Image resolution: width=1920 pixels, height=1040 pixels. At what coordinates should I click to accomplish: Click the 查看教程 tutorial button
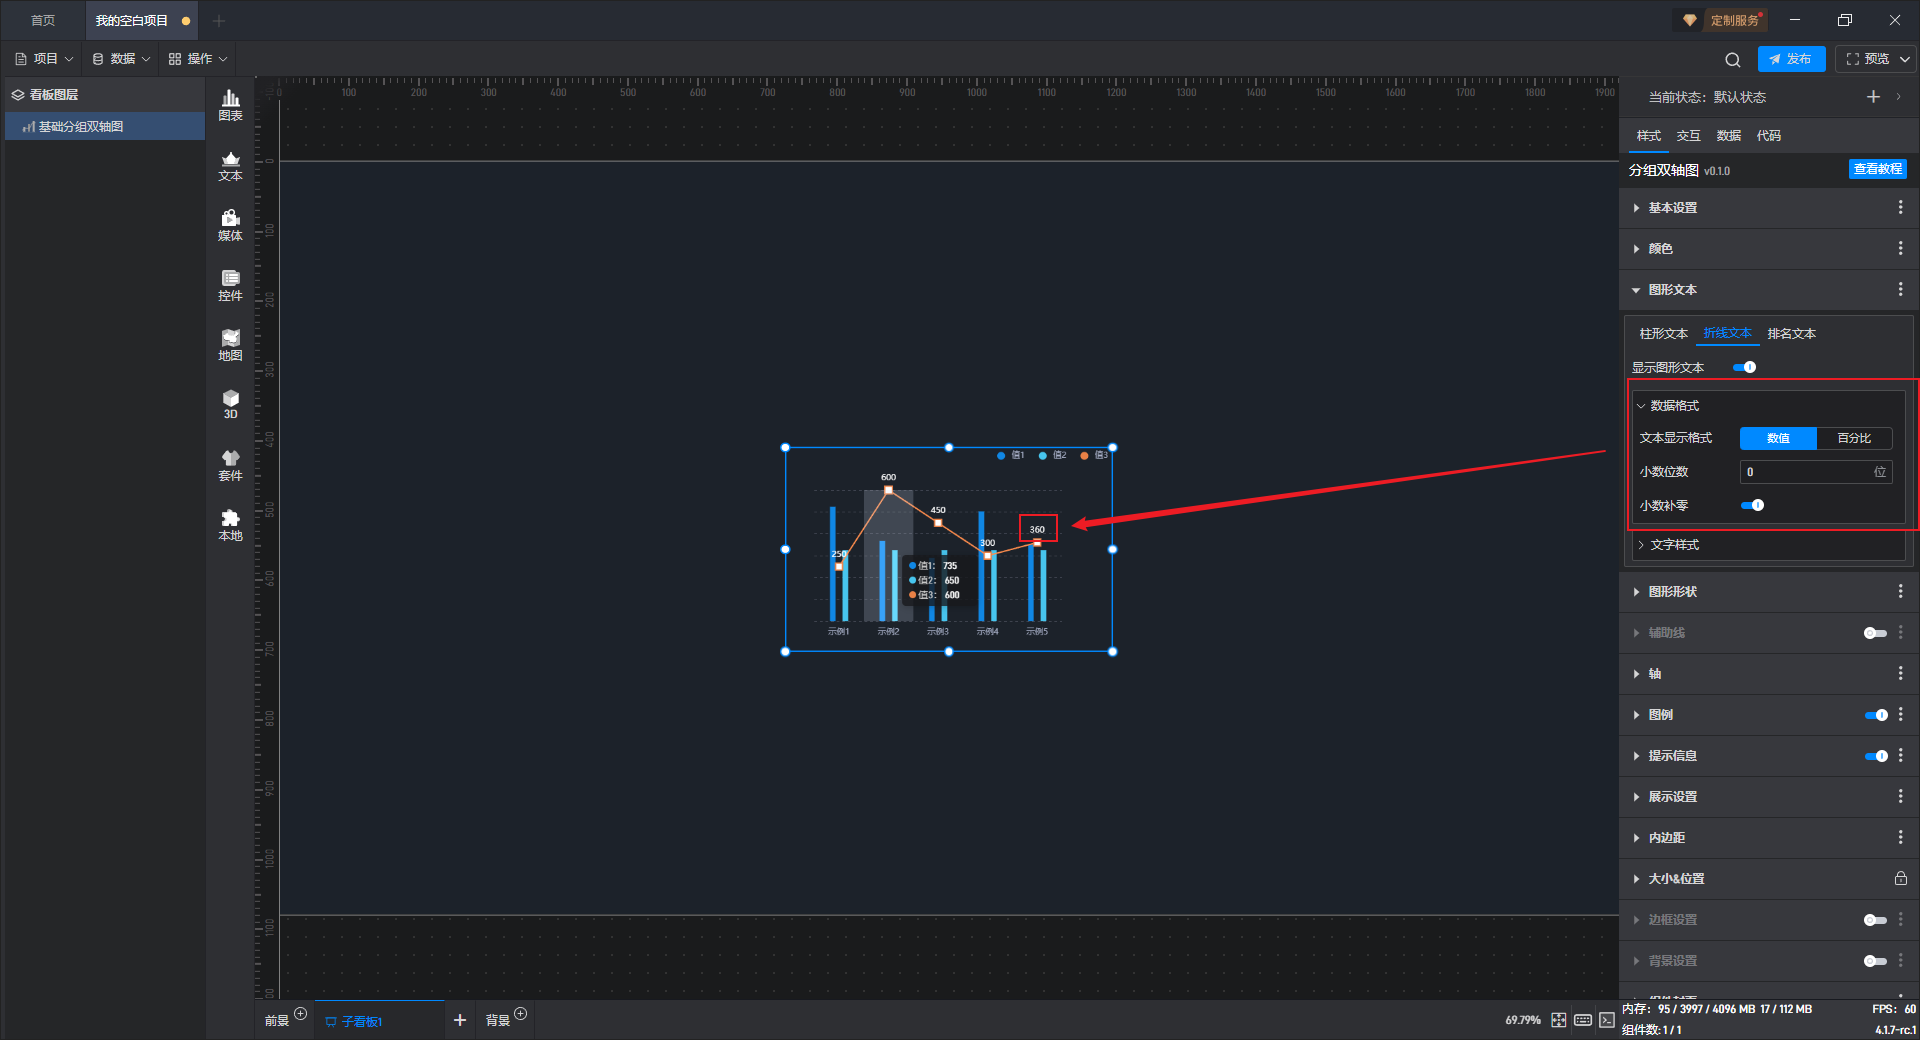[x=1877, y=169]
